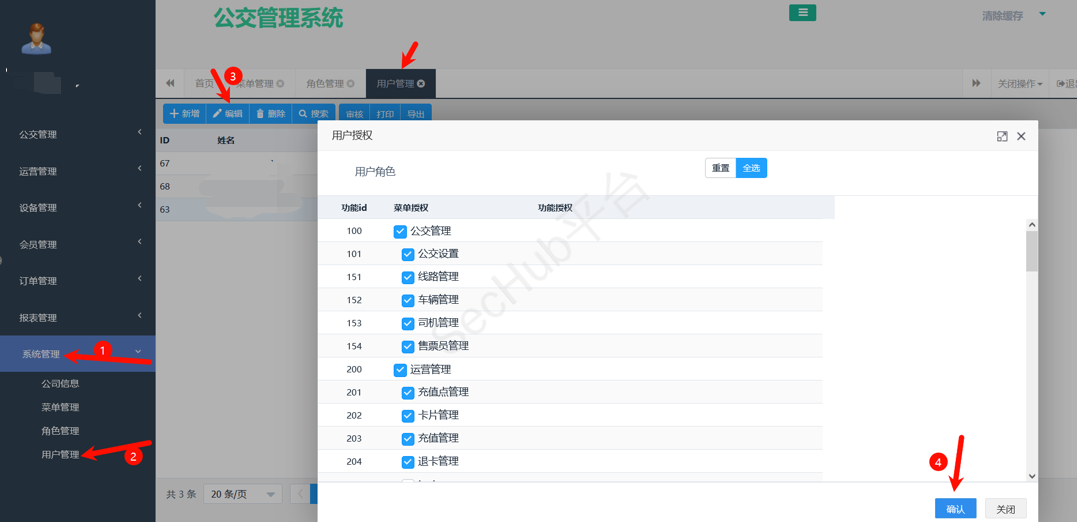Click the double-left arrow to scroll tabs back
This screenshot has width=1077, height=522.
(x=170, y=83)
